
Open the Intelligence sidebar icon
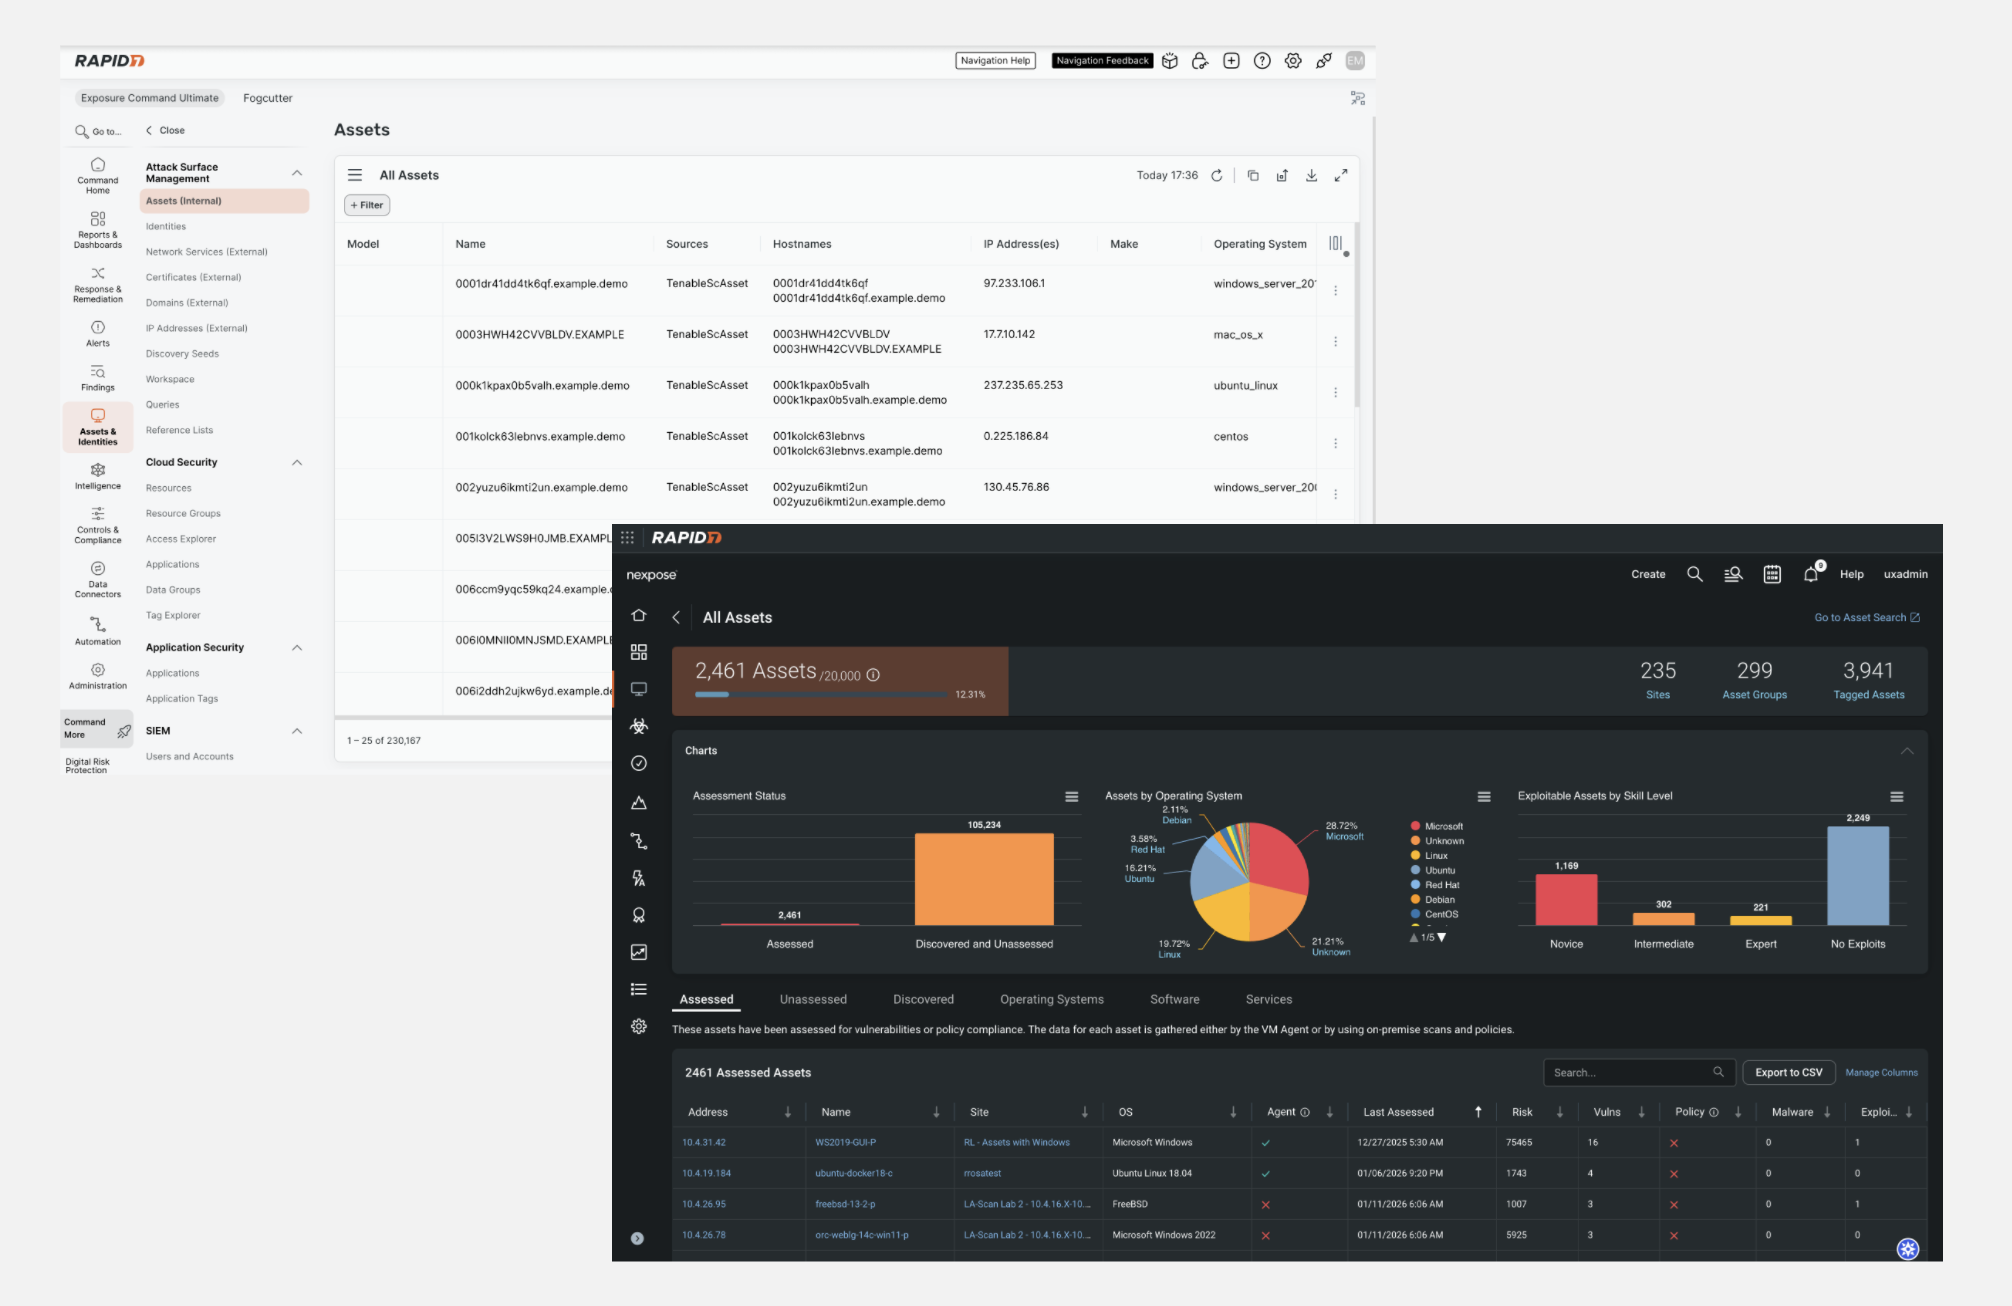(x=97, y=476)
